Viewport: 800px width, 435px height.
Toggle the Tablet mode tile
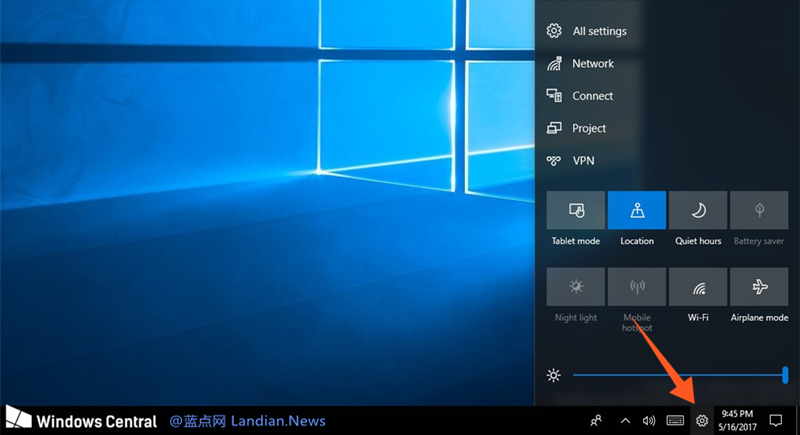click(576, 210)
